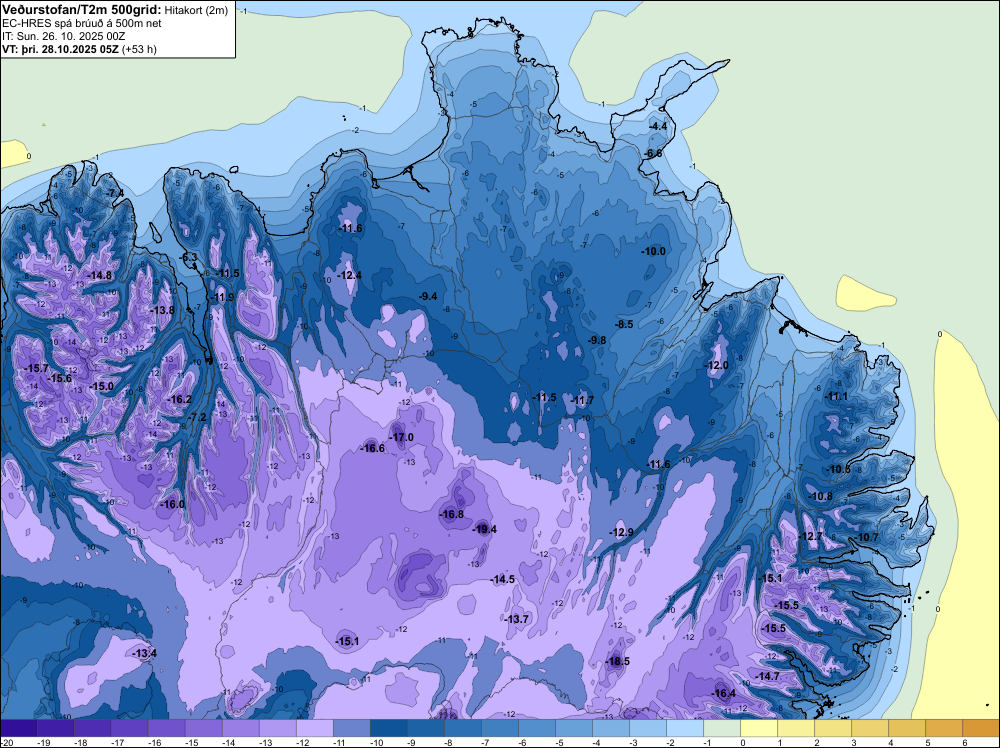Pick the yellow legend swatch above label 0
The image size is (1000, 748).
pos(758,728)
